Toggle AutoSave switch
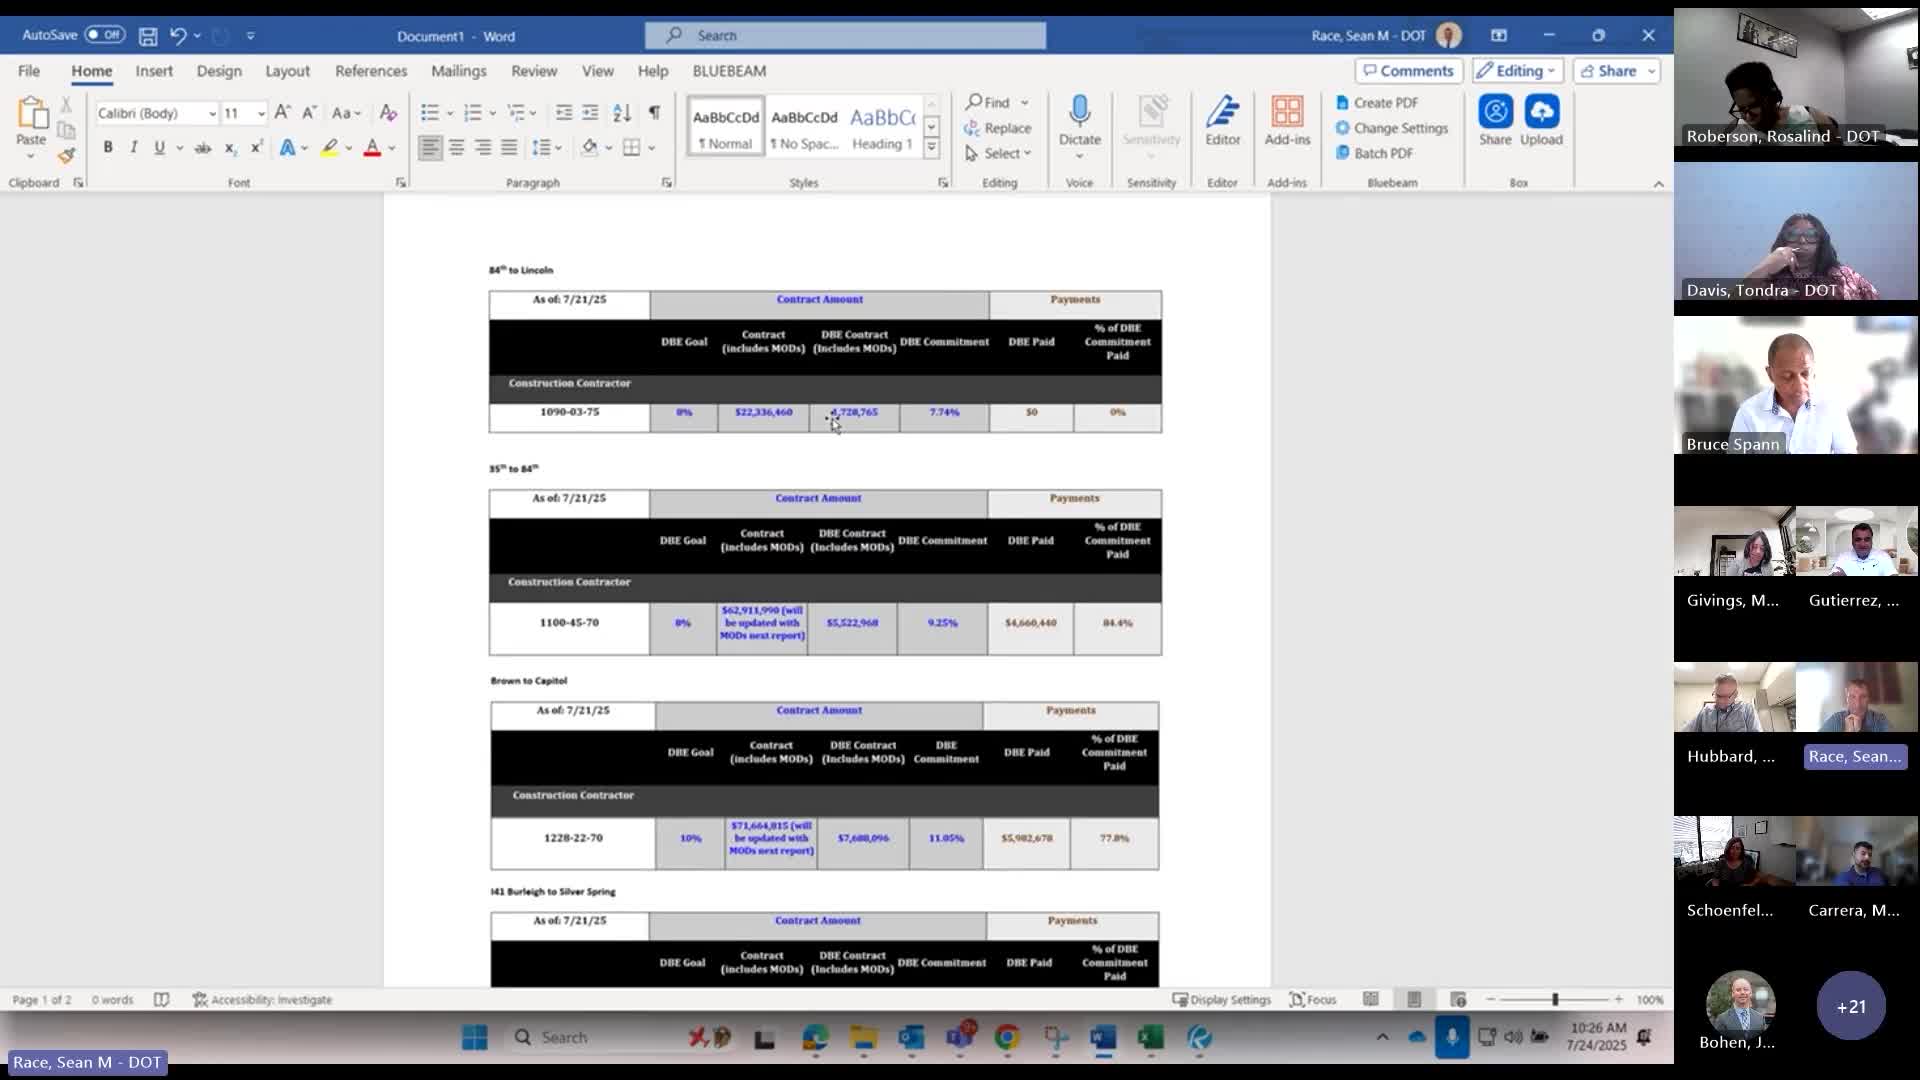 [x=104, y=35]
